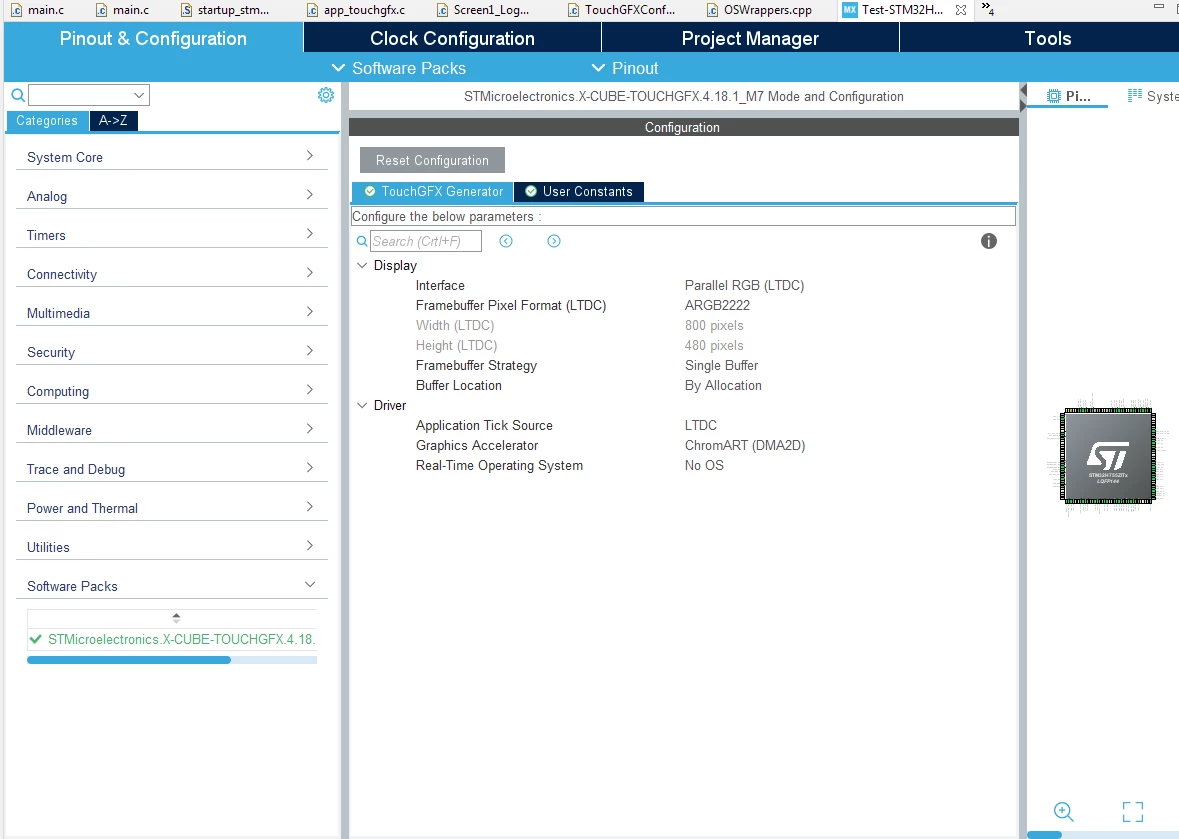Click the search magnifier icon in left panel
This screenshot has width=1179, height=839.
click(18, 95)
